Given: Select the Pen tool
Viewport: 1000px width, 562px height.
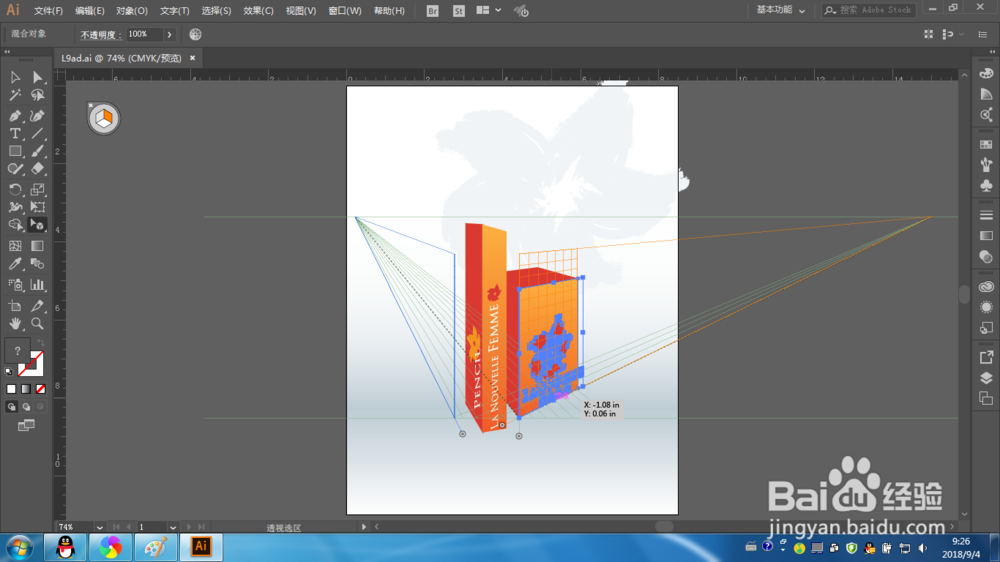Looking at the screenshot, I should 15,116.
